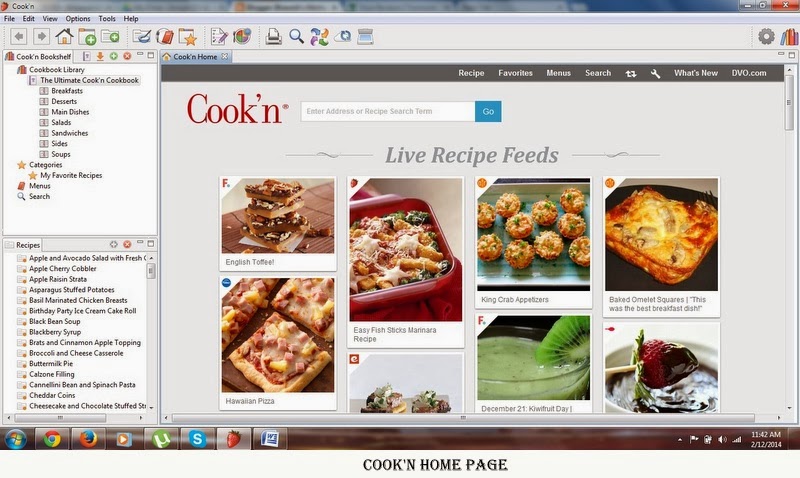Click the favorites star window toolbar icon
This screenshot has height=478, width=800.
pyautogui.click(x=187, y=37)
